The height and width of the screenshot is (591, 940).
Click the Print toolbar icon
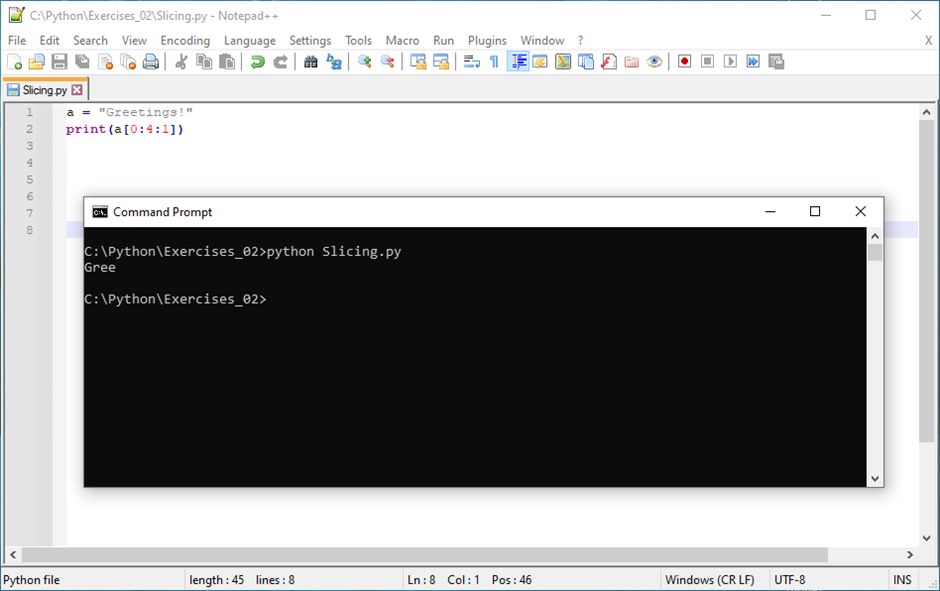click(x=151, y=62)
